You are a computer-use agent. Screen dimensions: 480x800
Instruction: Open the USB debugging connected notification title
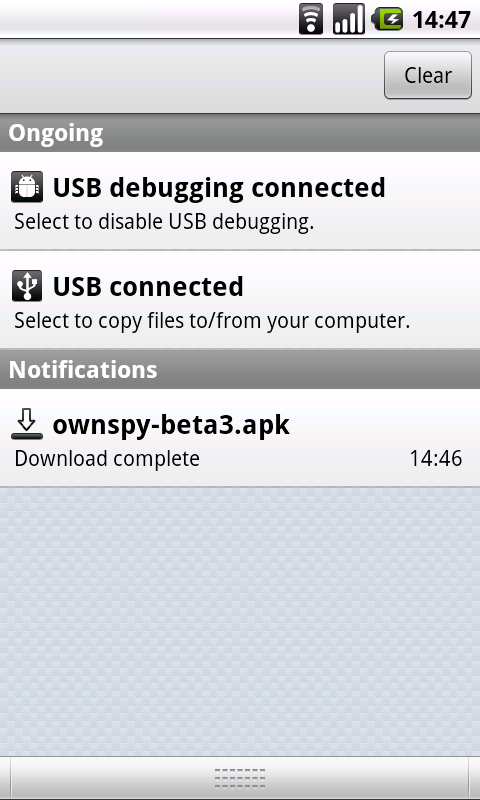219,188
